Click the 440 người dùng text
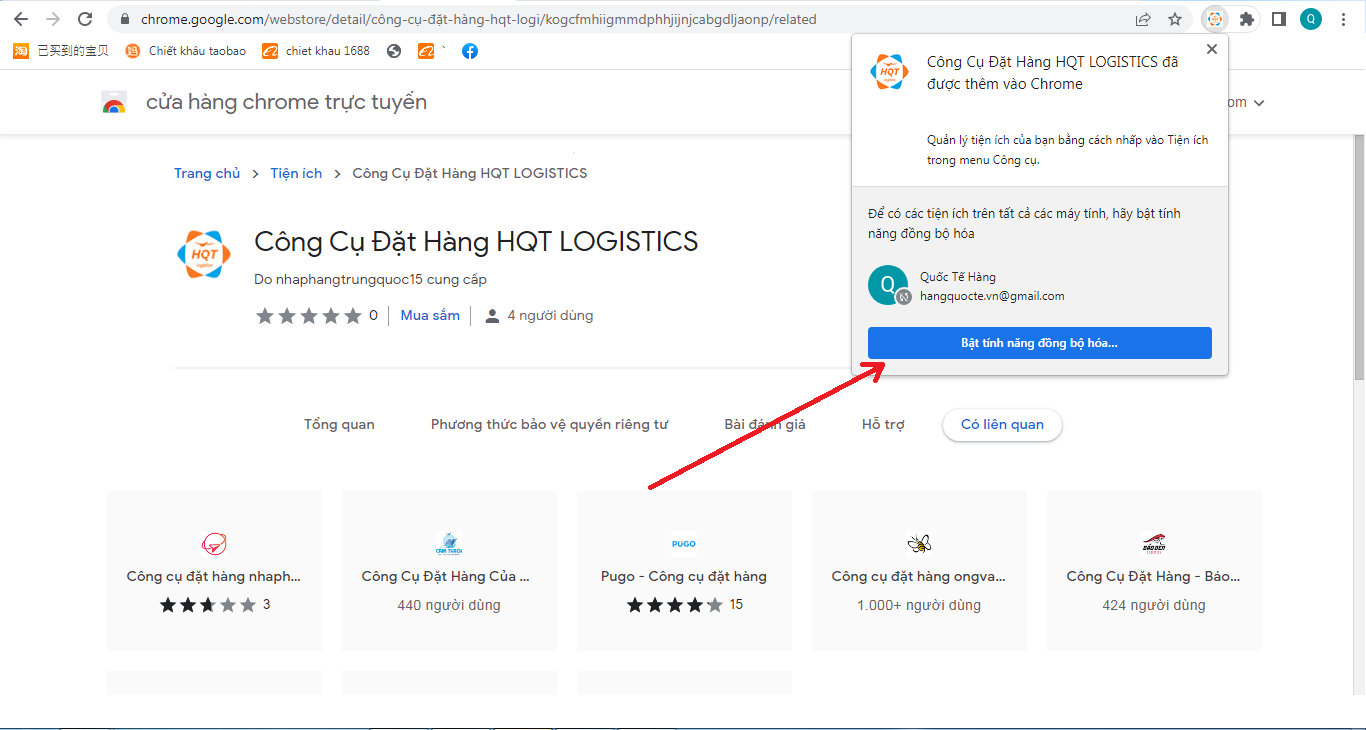The height and width of the screenshot is (730, 1366). (x=449, y=605)
